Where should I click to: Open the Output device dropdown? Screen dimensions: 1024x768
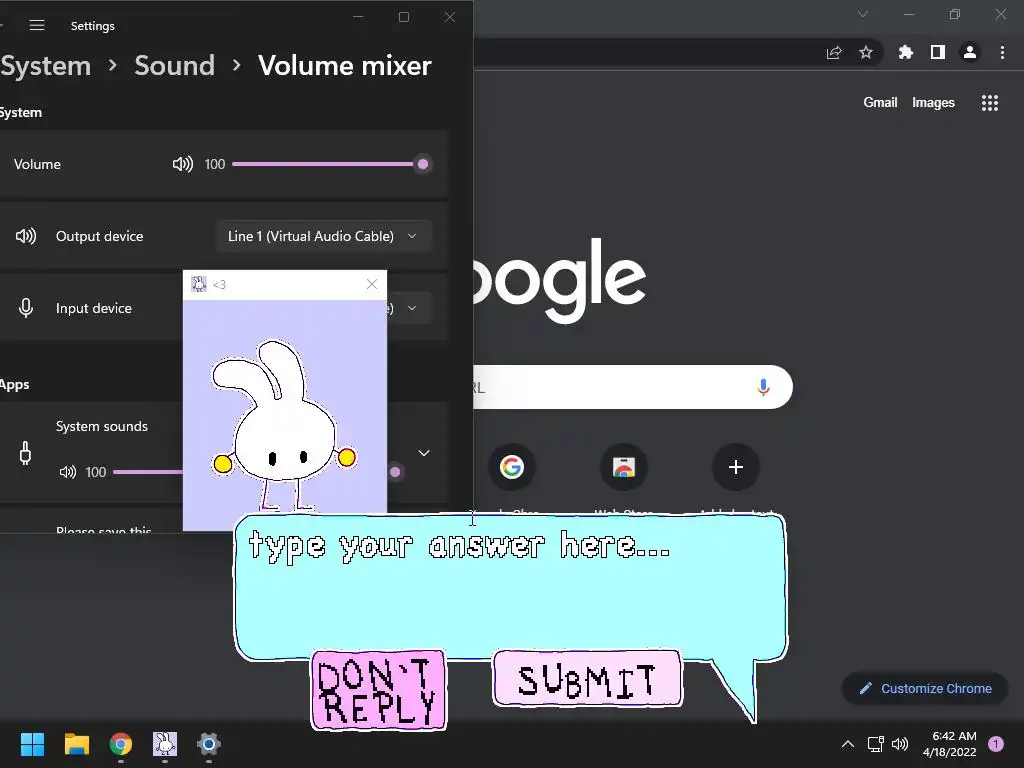(323, 236)
